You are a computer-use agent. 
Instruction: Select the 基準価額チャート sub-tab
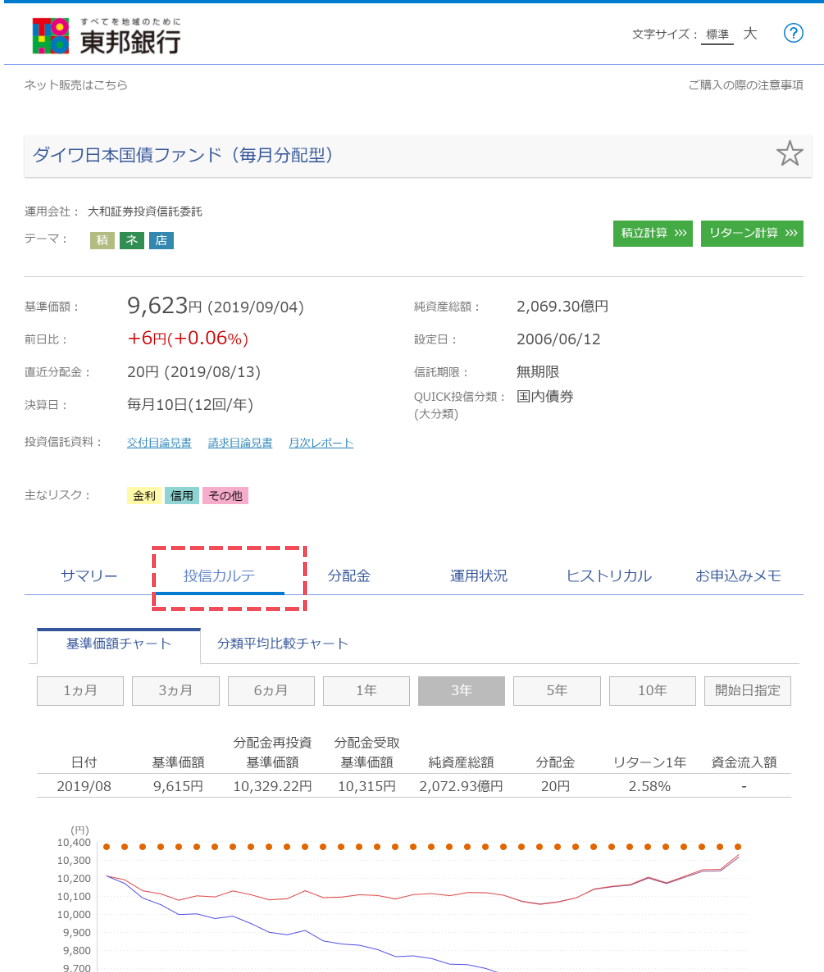click(x=118, y=645)
